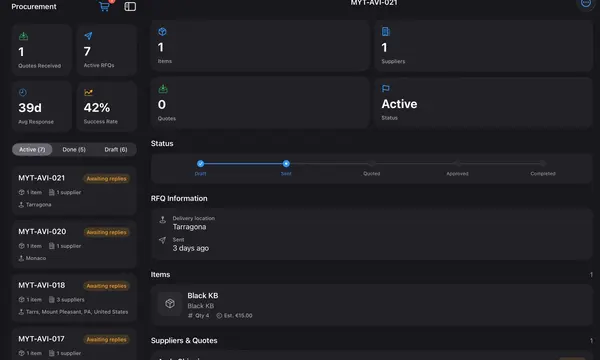The image size is (600, 360).
Task: Click the Avg Response clock icon
Action: (x=23, y=92)
